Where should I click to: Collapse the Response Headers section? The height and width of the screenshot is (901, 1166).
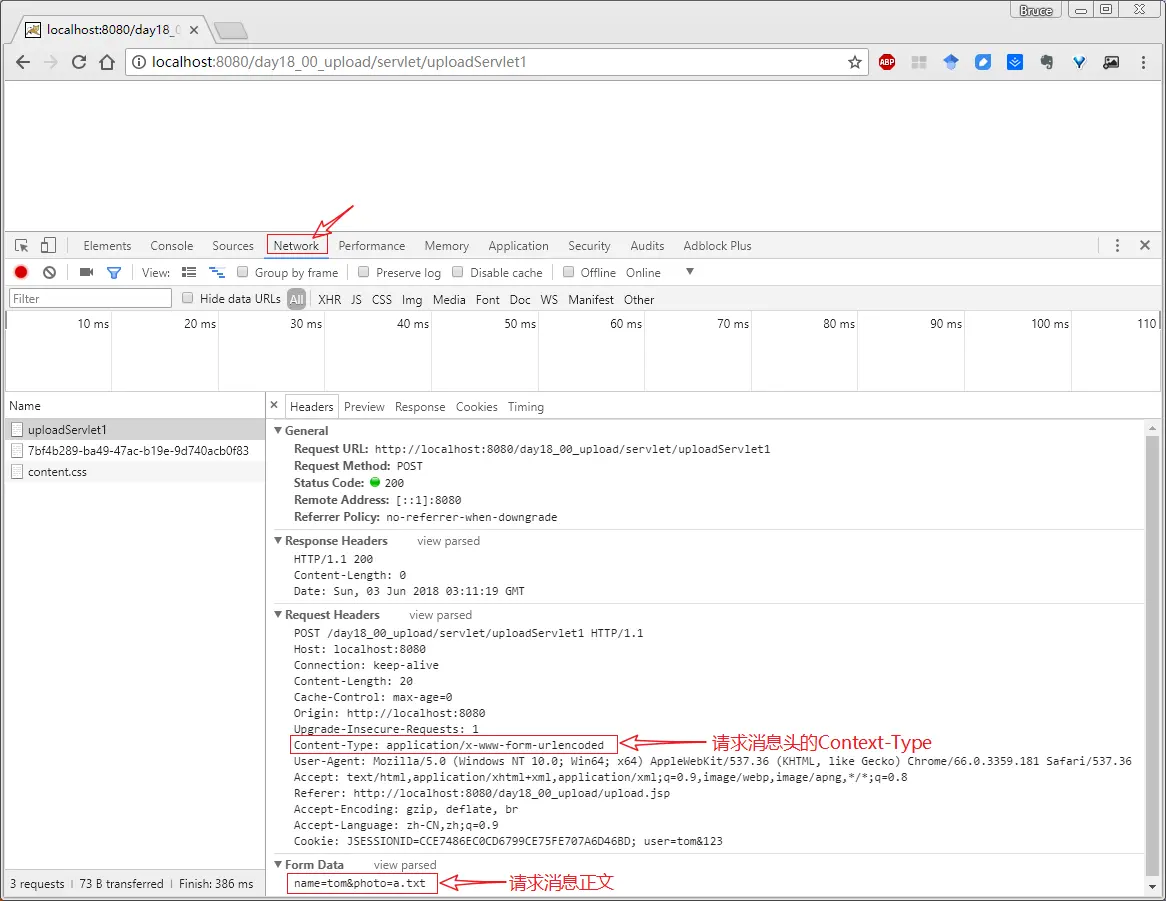coord(278,540)
